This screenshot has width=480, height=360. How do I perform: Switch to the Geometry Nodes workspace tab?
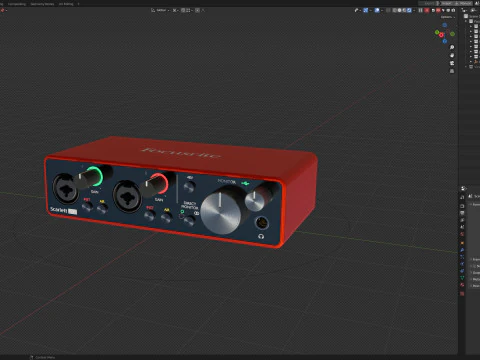42,4
